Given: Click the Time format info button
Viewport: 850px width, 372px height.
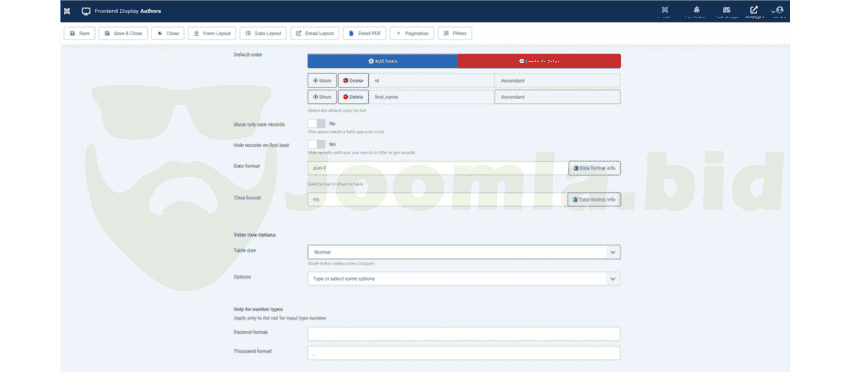Looking at the screenshot, I should 594,200.
